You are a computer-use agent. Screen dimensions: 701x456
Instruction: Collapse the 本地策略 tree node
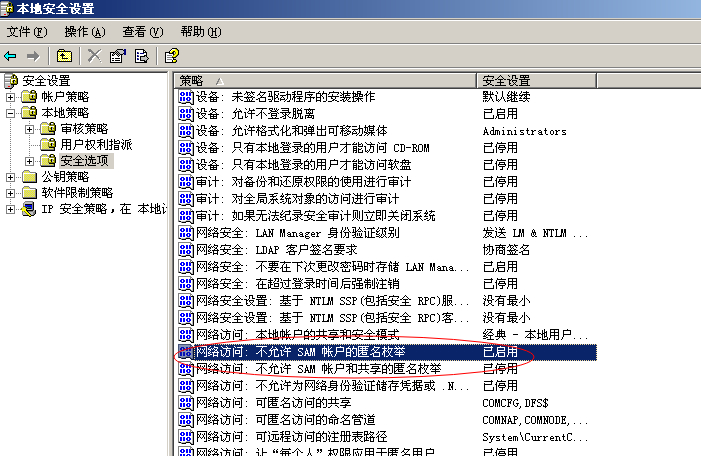[10, 113]
